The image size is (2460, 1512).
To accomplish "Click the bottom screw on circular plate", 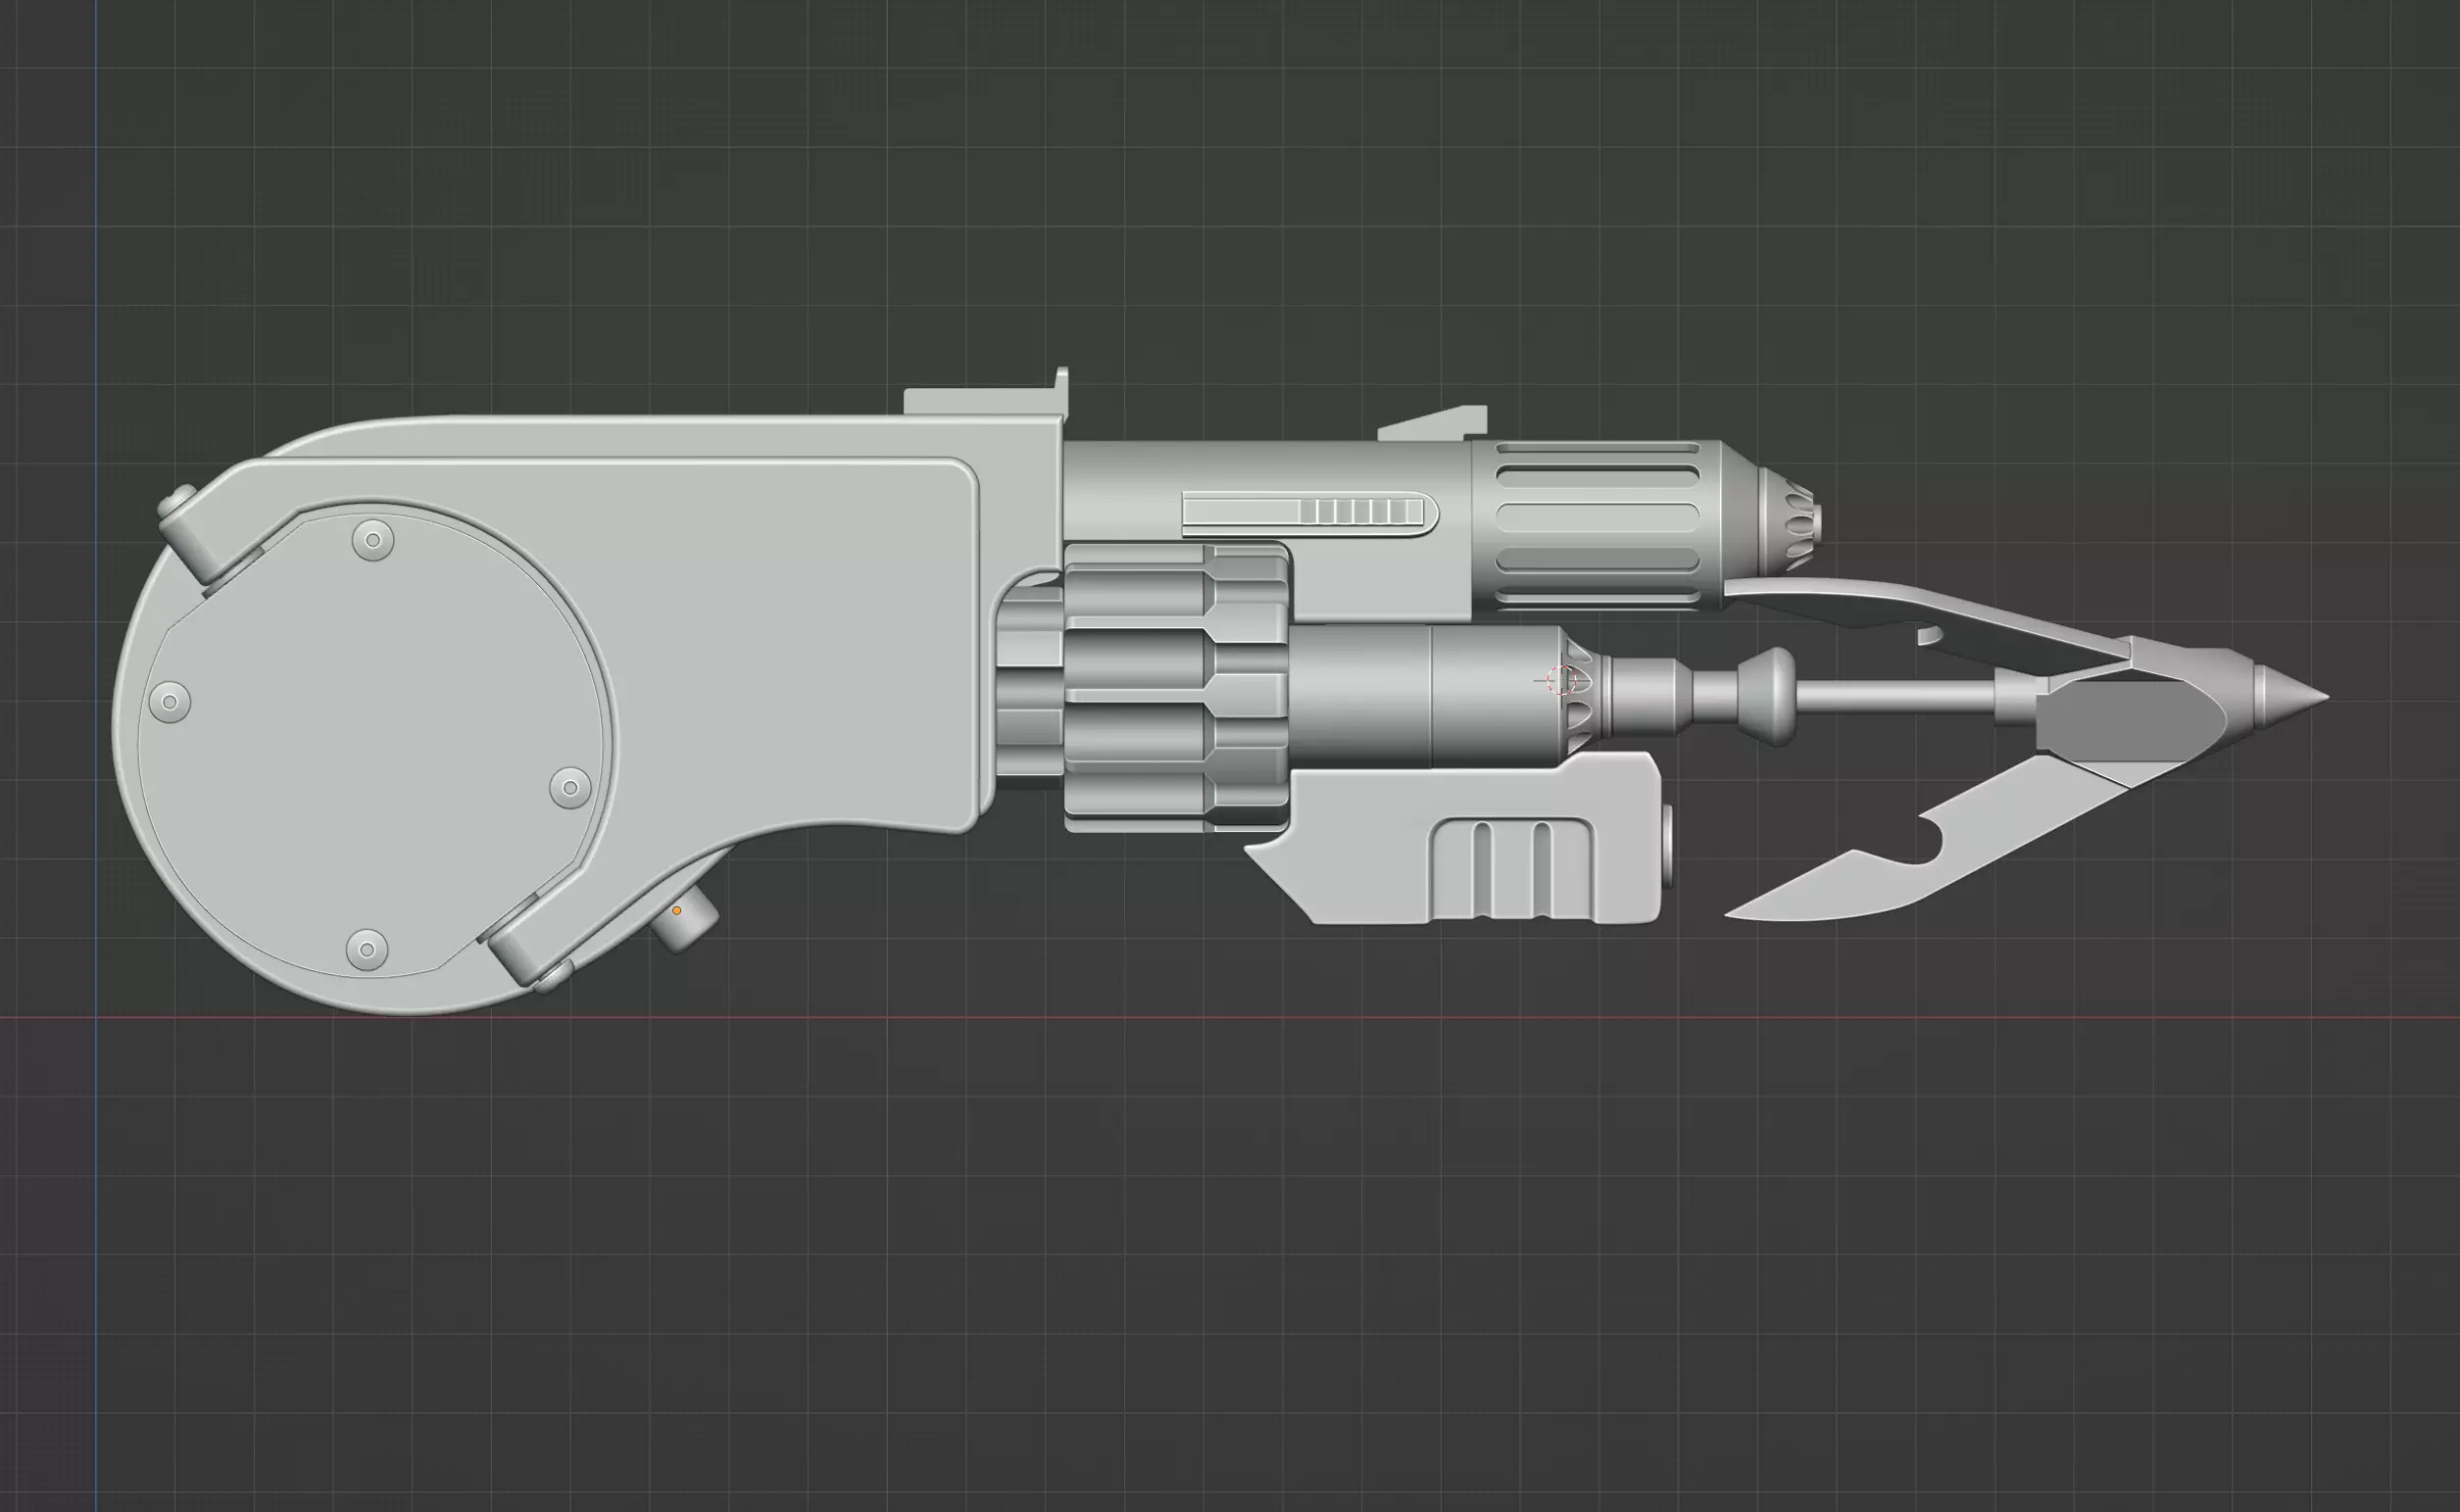I will pos(366,948).
